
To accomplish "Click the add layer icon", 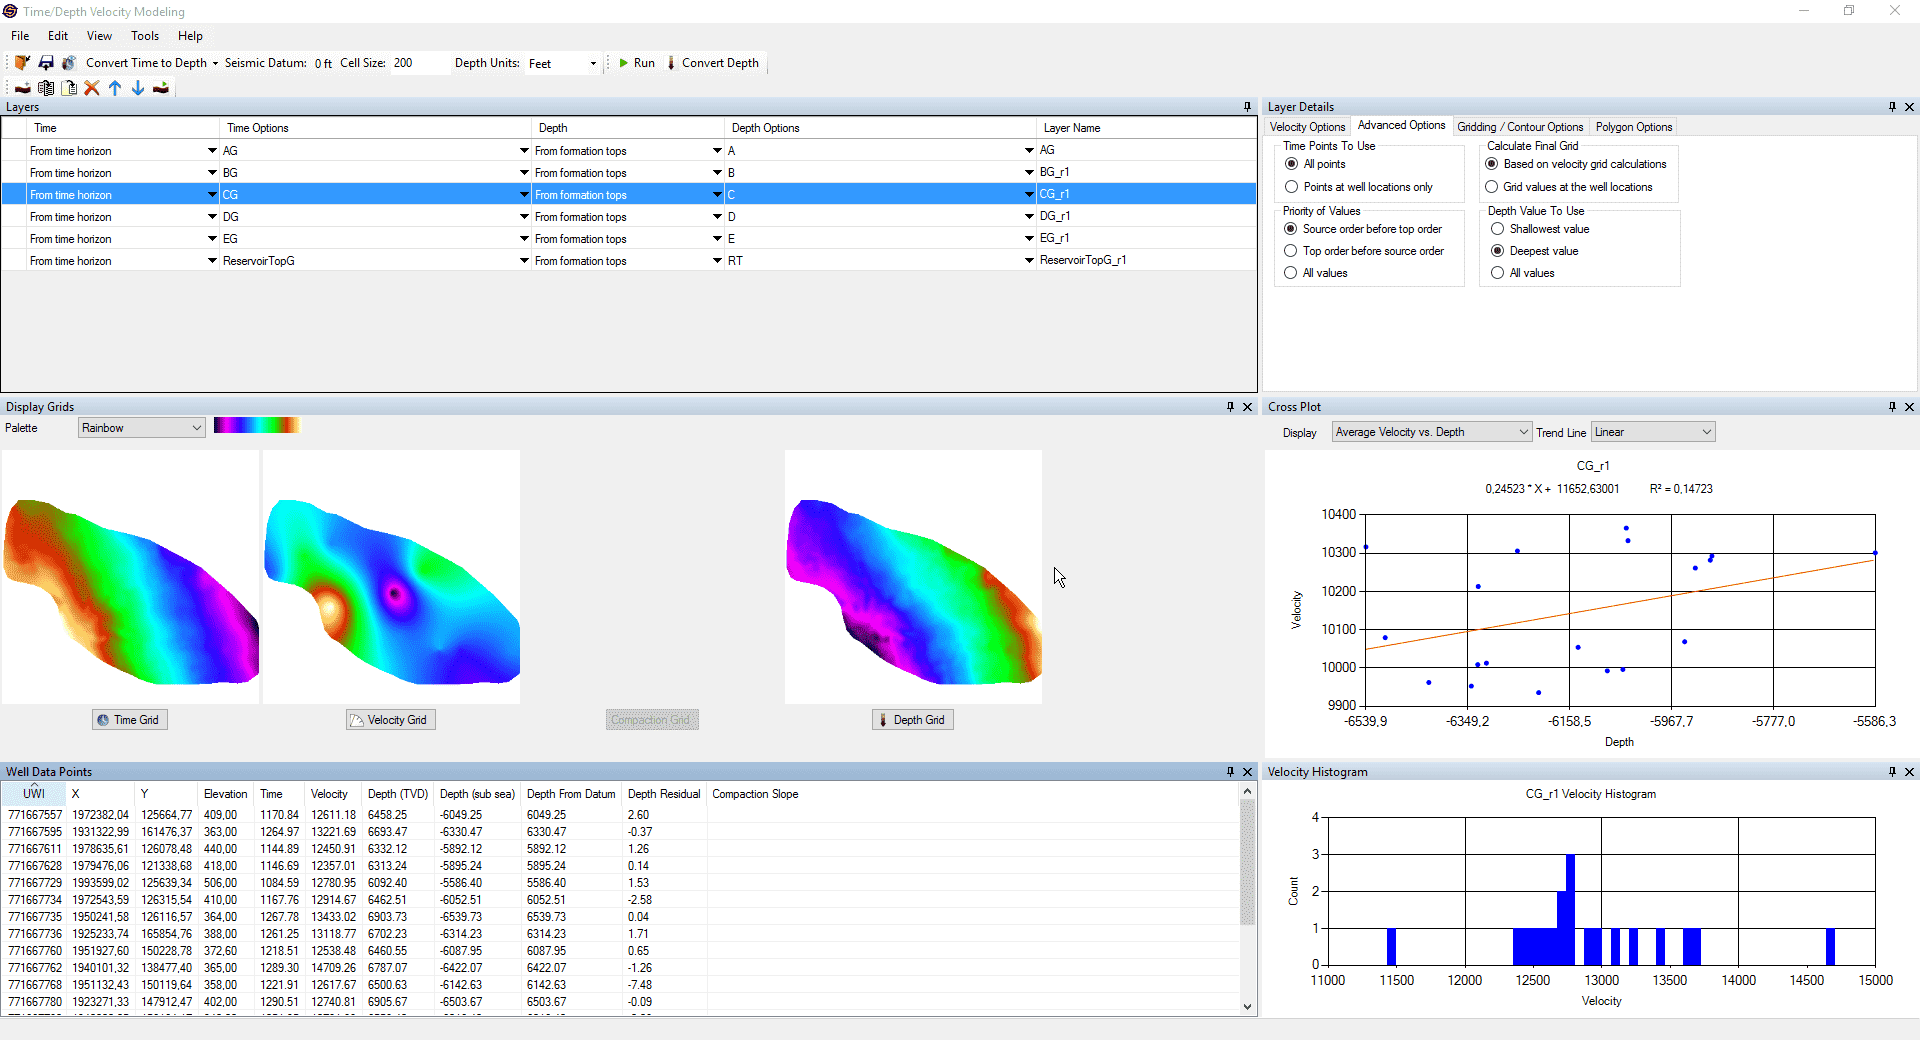I will pos(22,88).
